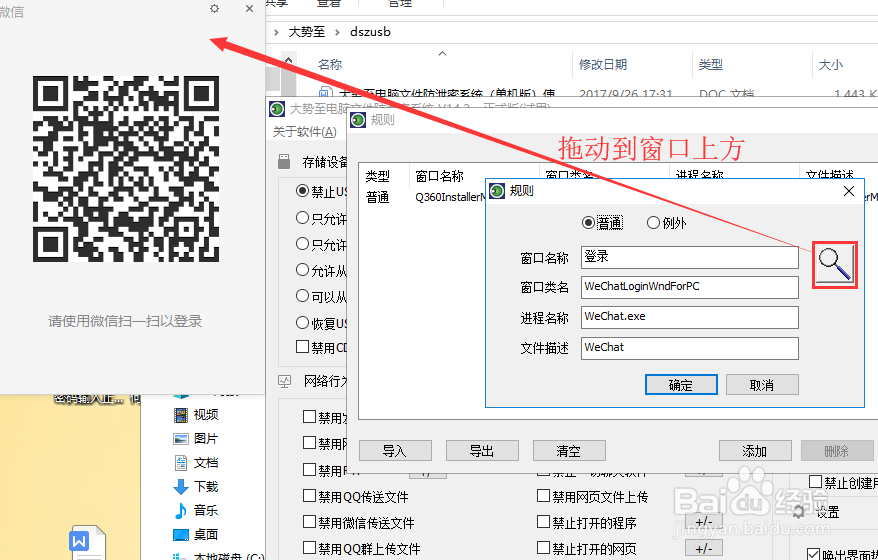
Task: Click the 音乐 note icon in Explorer sidebar
Action: [181, 511]
